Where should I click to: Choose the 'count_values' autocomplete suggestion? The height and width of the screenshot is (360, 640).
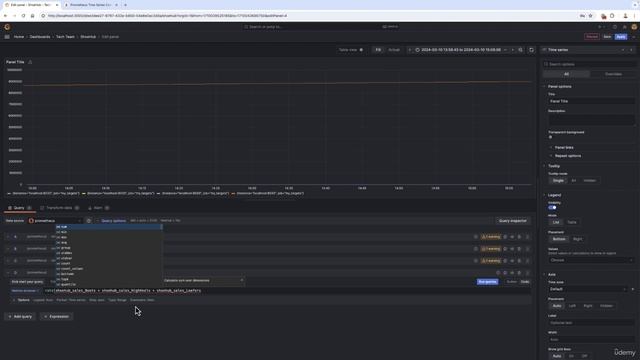click(109, 269)
